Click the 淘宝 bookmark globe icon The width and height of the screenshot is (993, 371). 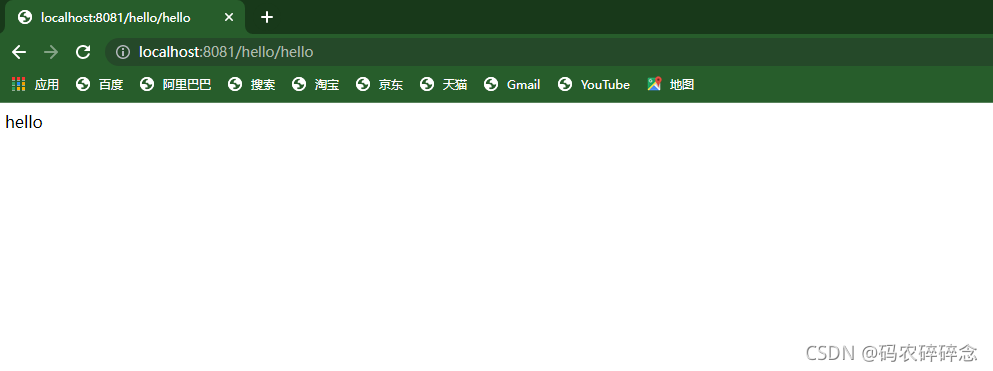tap(299, 84)
